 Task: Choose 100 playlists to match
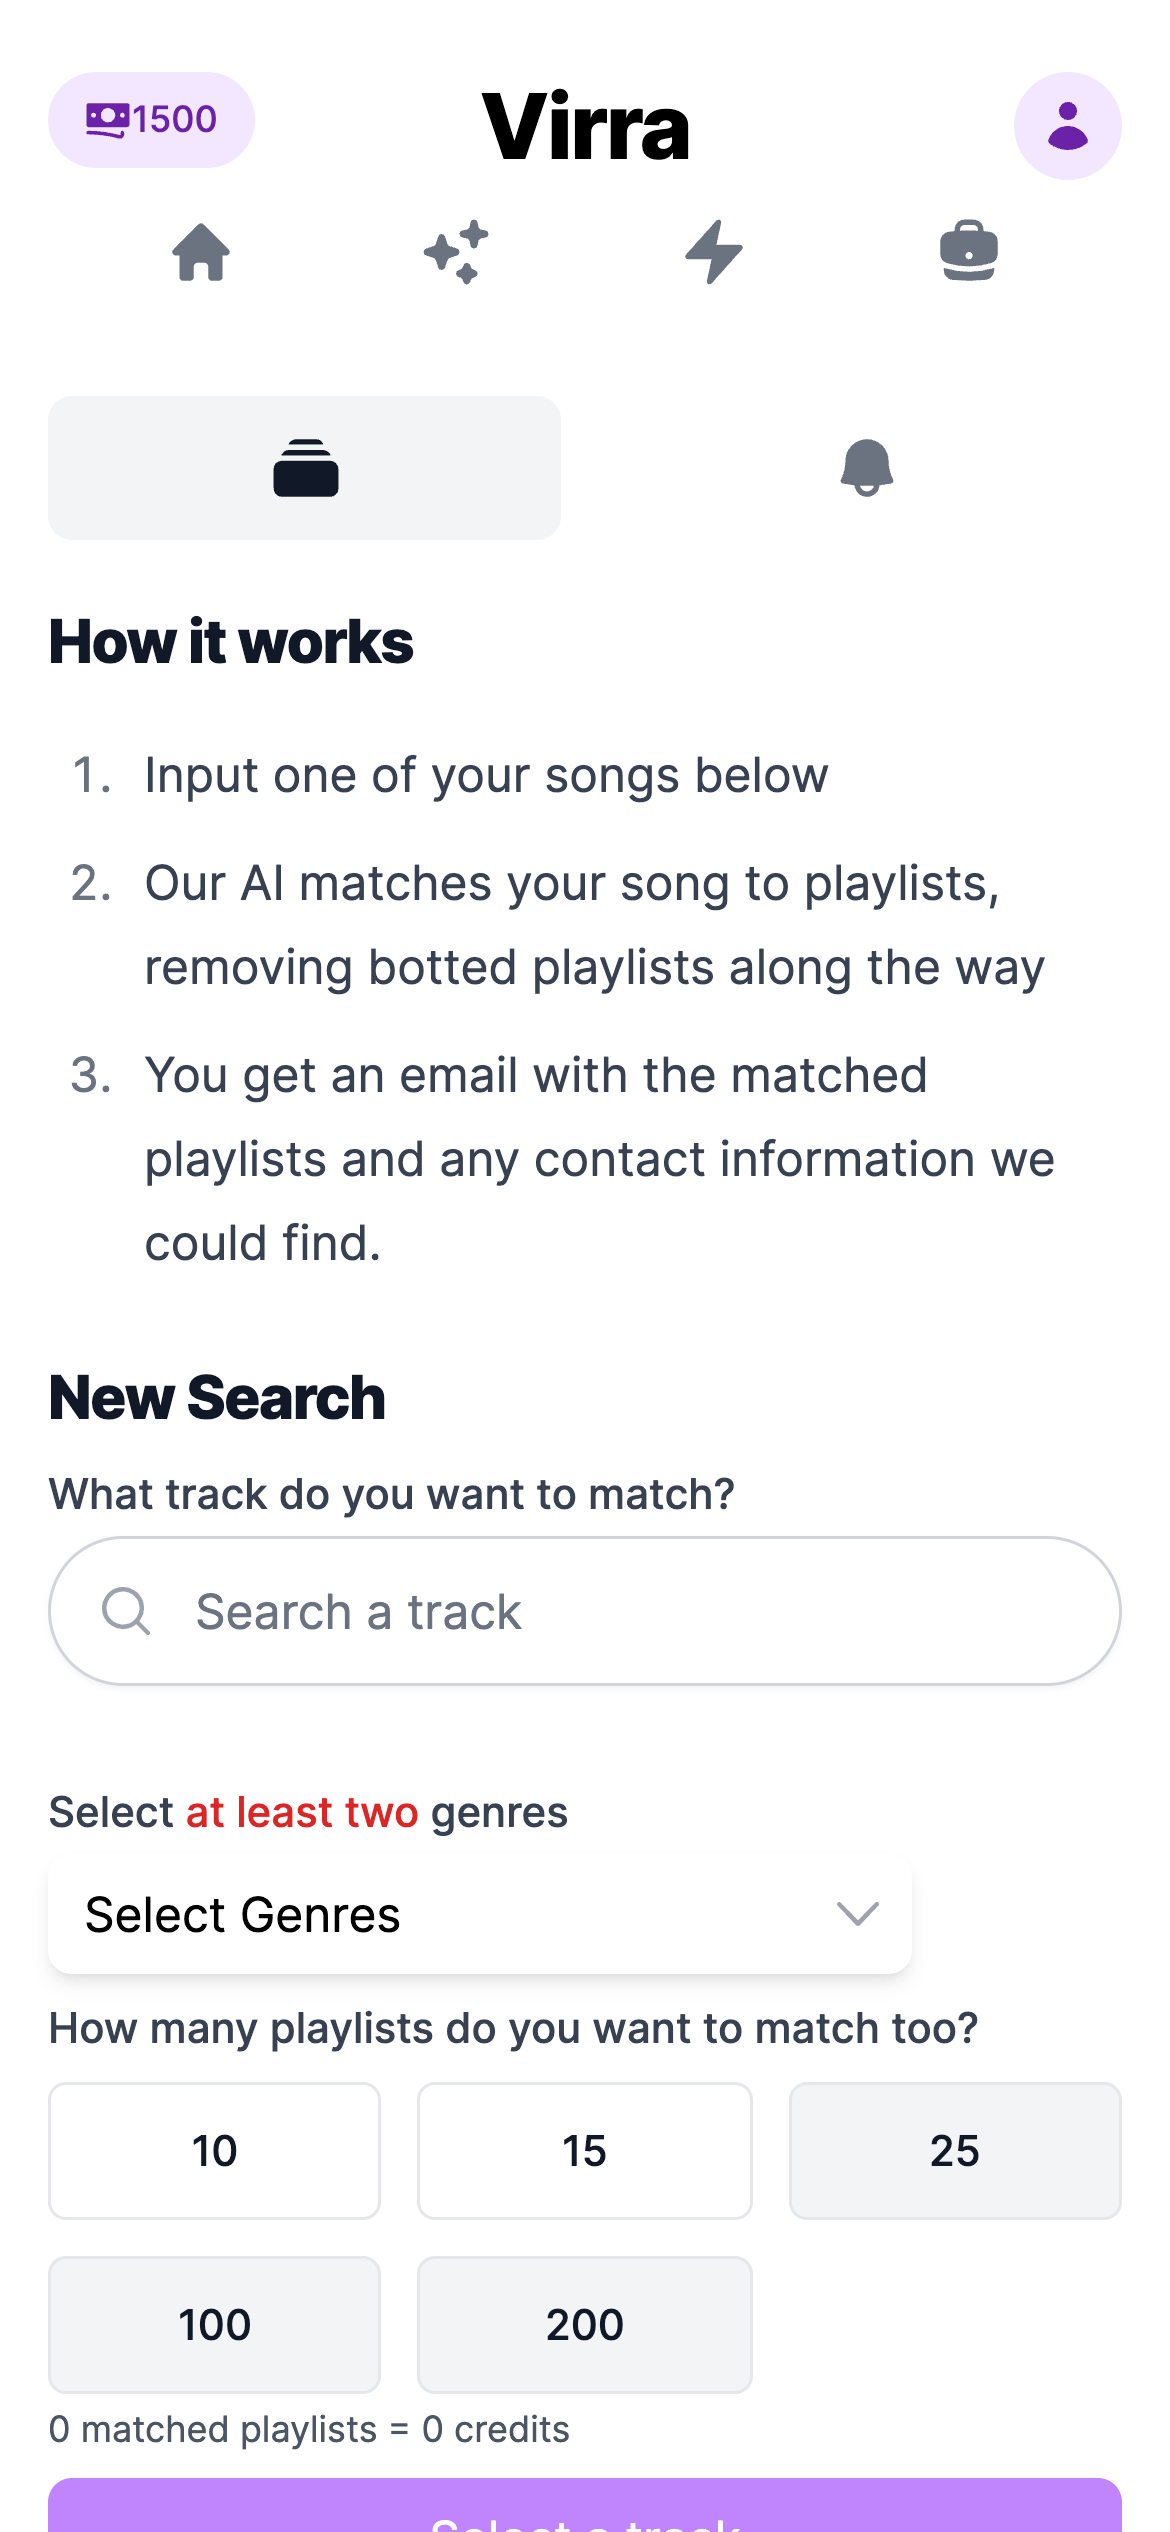coord(214,2325)
